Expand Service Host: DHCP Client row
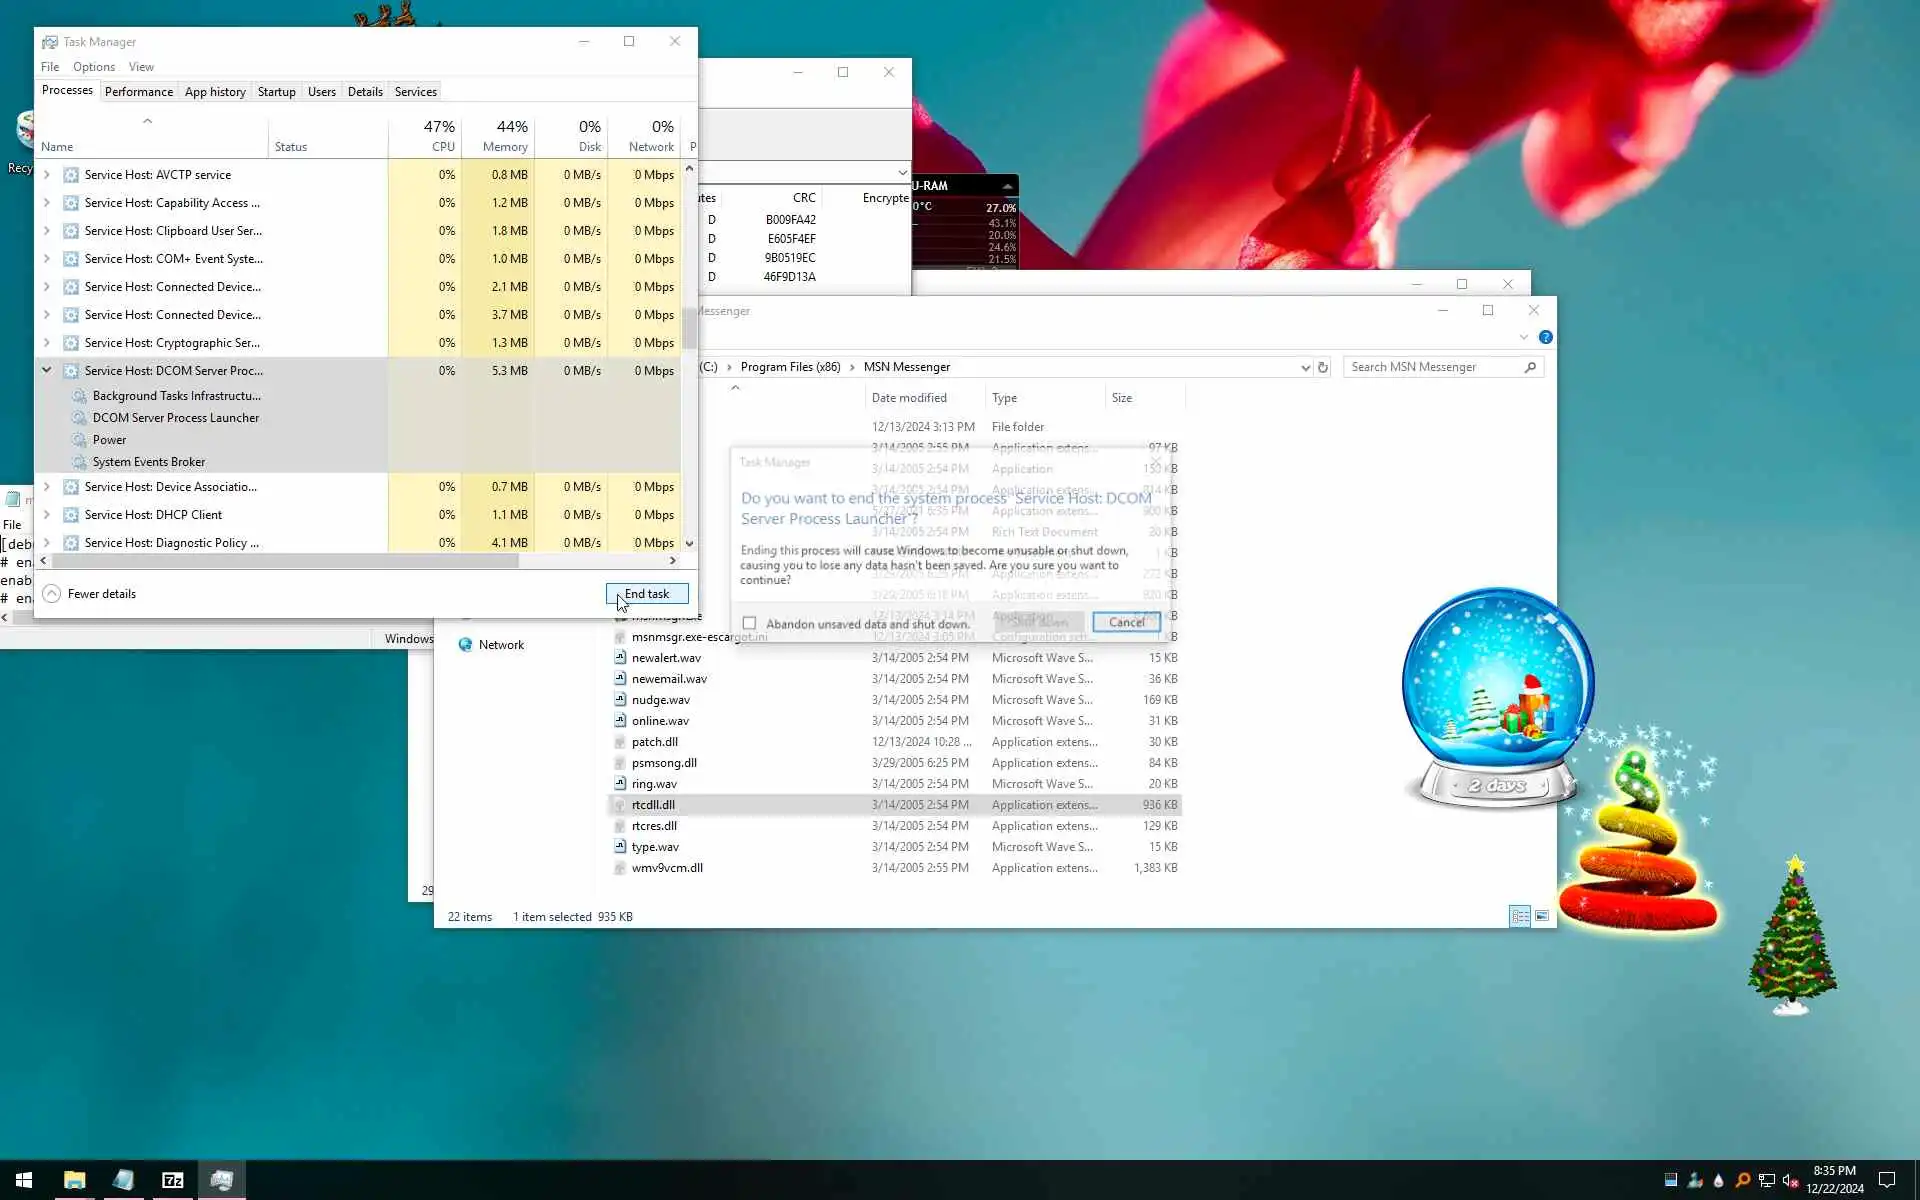Viewport: 1920px width, 1200px height. (47, 515)
